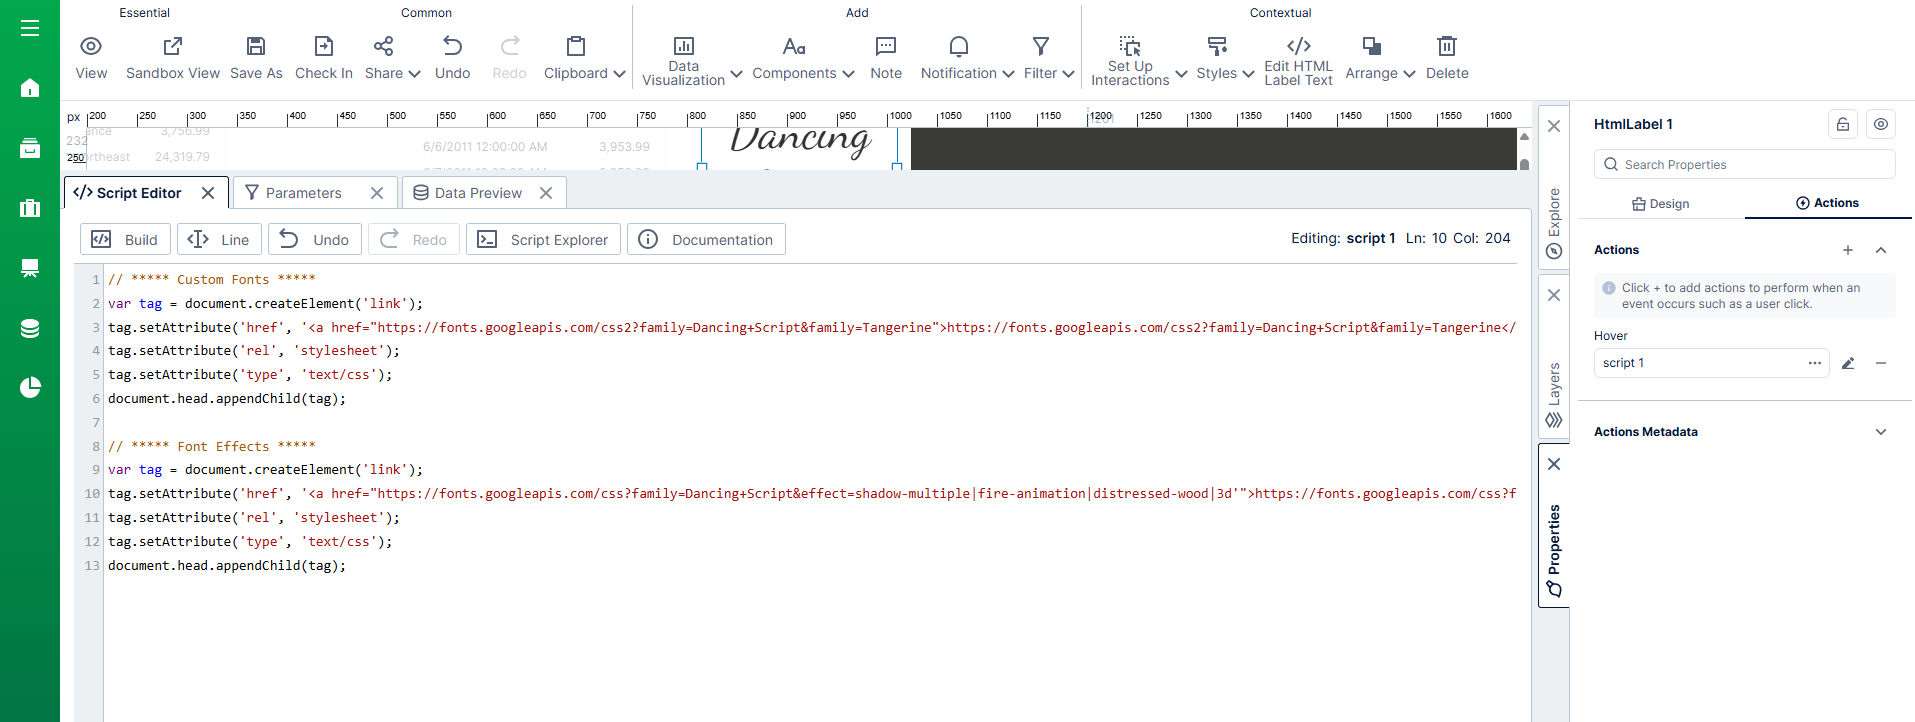Toggle lock on HtmlLabel 1

1843,124
